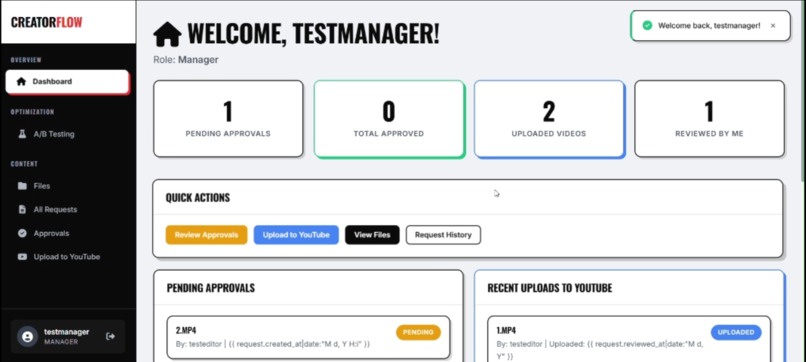806x362 pixels.
Task: Click the Pending Approvals panel heading
Action: 211,288
